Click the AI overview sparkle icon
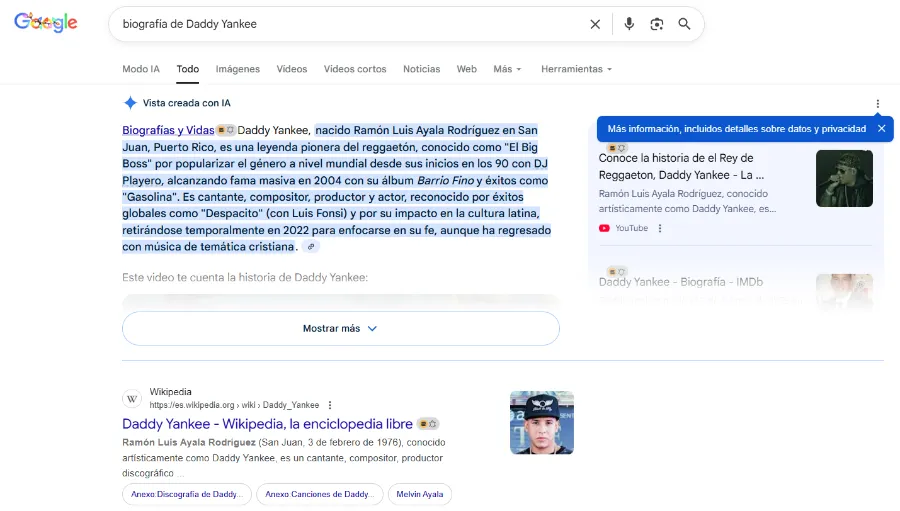Screen dimensions: 900x511 click(x=130, y=103)
